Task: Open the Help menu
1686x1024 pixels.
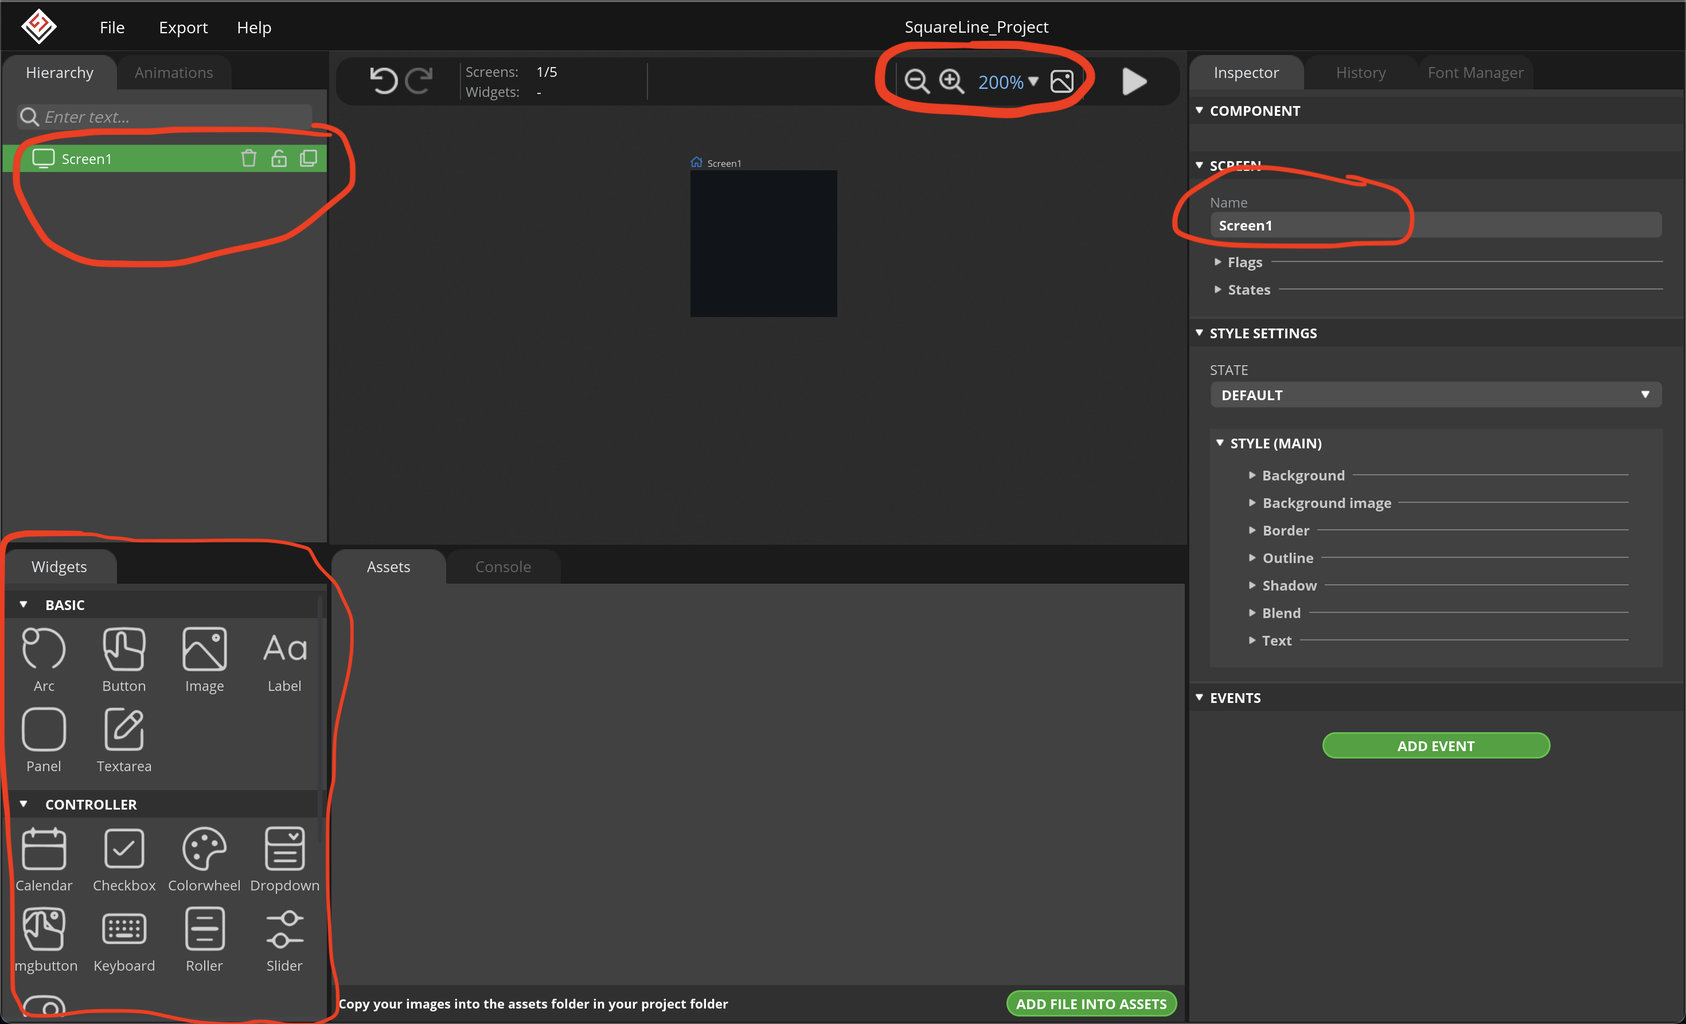Action: coord(254,27)
